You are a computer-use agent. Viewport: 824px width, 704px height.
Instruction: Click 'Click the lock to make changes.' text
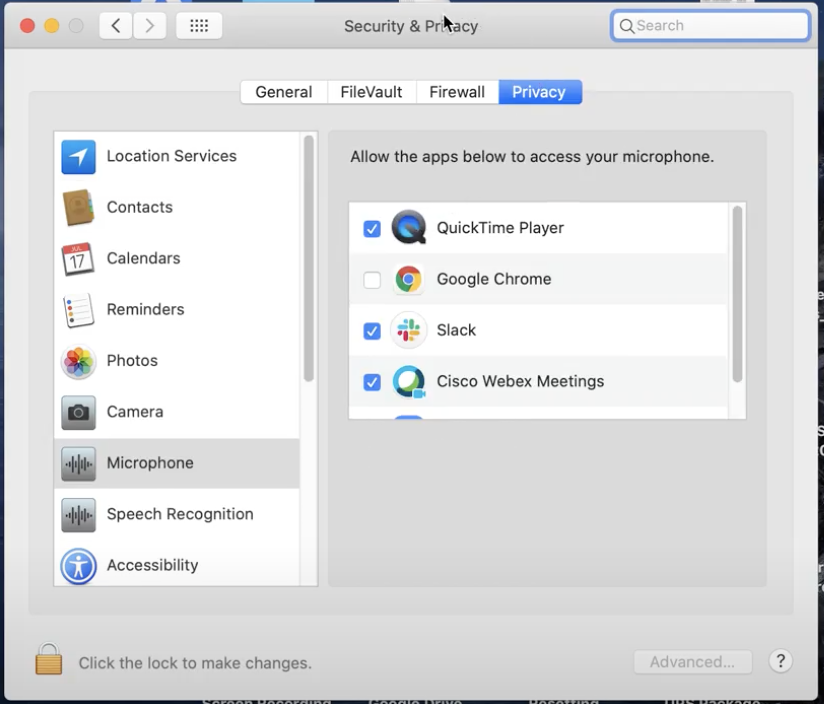[195, 663]
